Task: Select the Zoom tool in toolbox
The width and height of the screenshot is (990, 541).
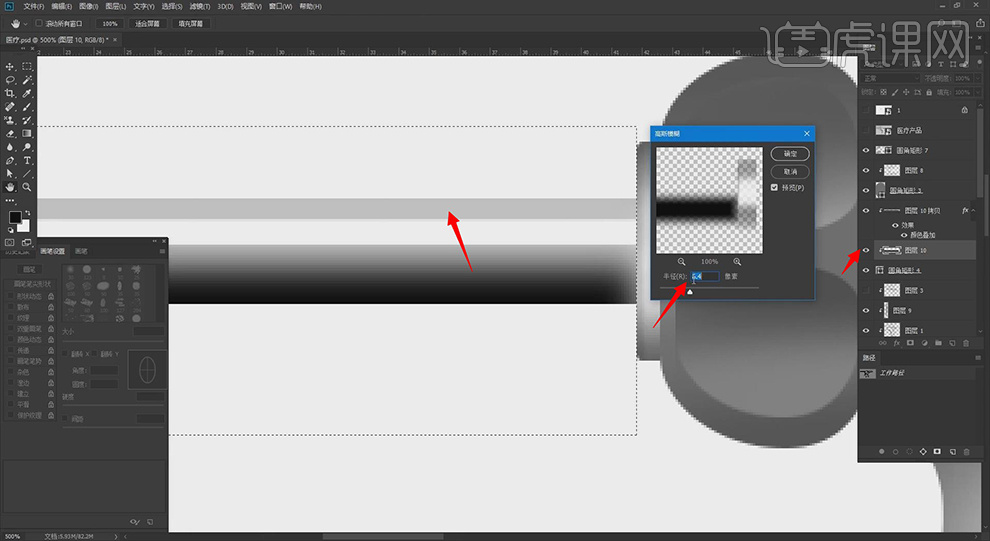Action: coord(27,187)
